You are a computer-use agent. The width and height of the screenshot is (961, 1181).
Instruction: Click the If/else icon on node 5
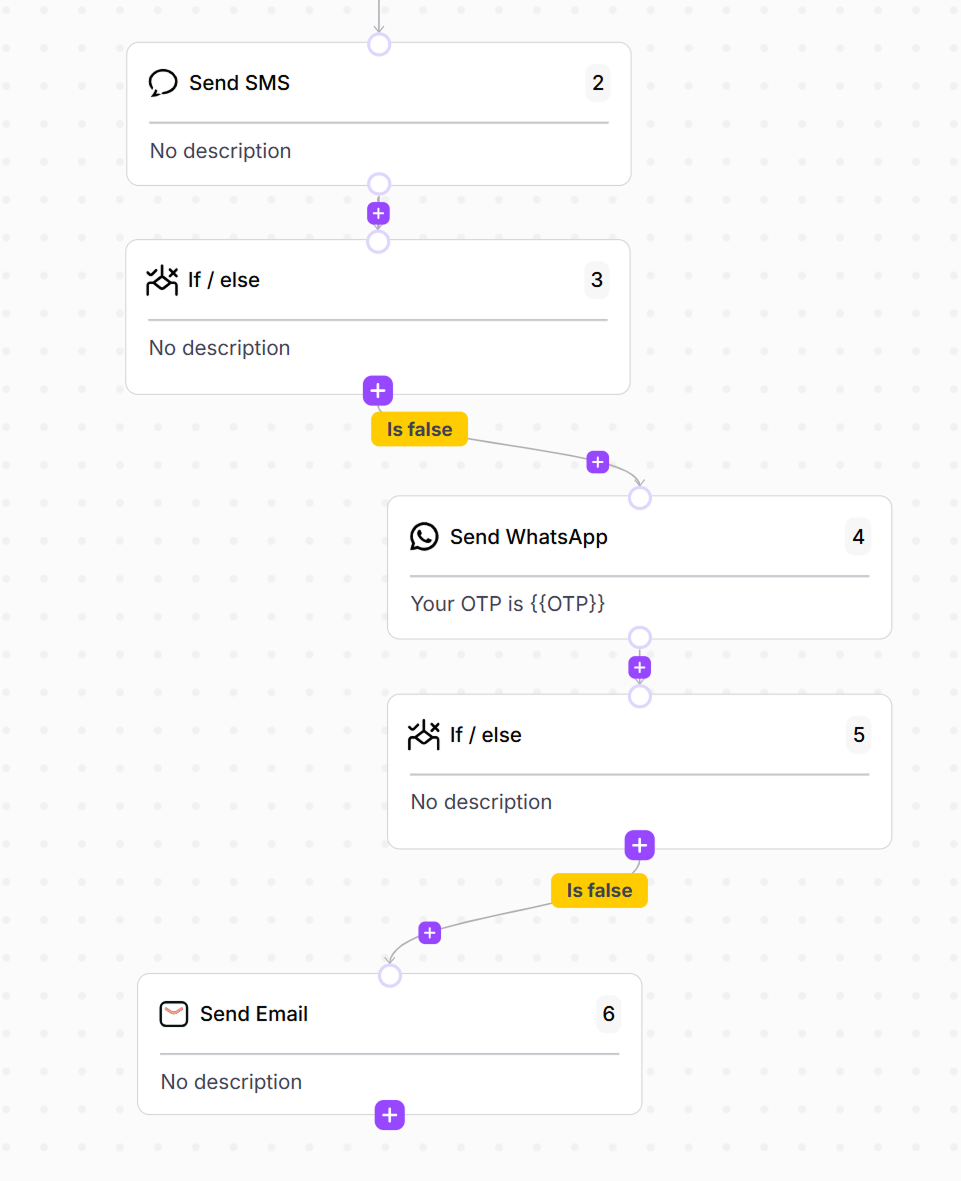click(424, 734)
